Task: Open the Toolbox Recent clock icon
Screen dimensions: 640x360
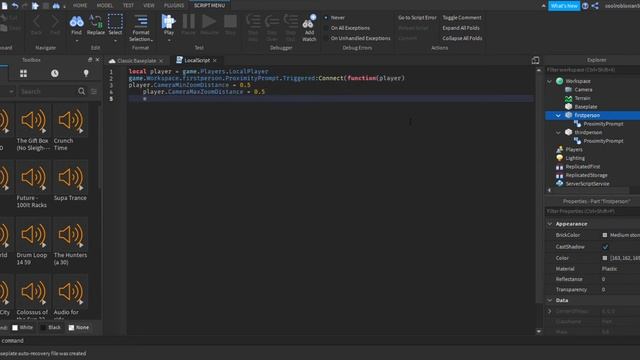Action: [55, 73]
